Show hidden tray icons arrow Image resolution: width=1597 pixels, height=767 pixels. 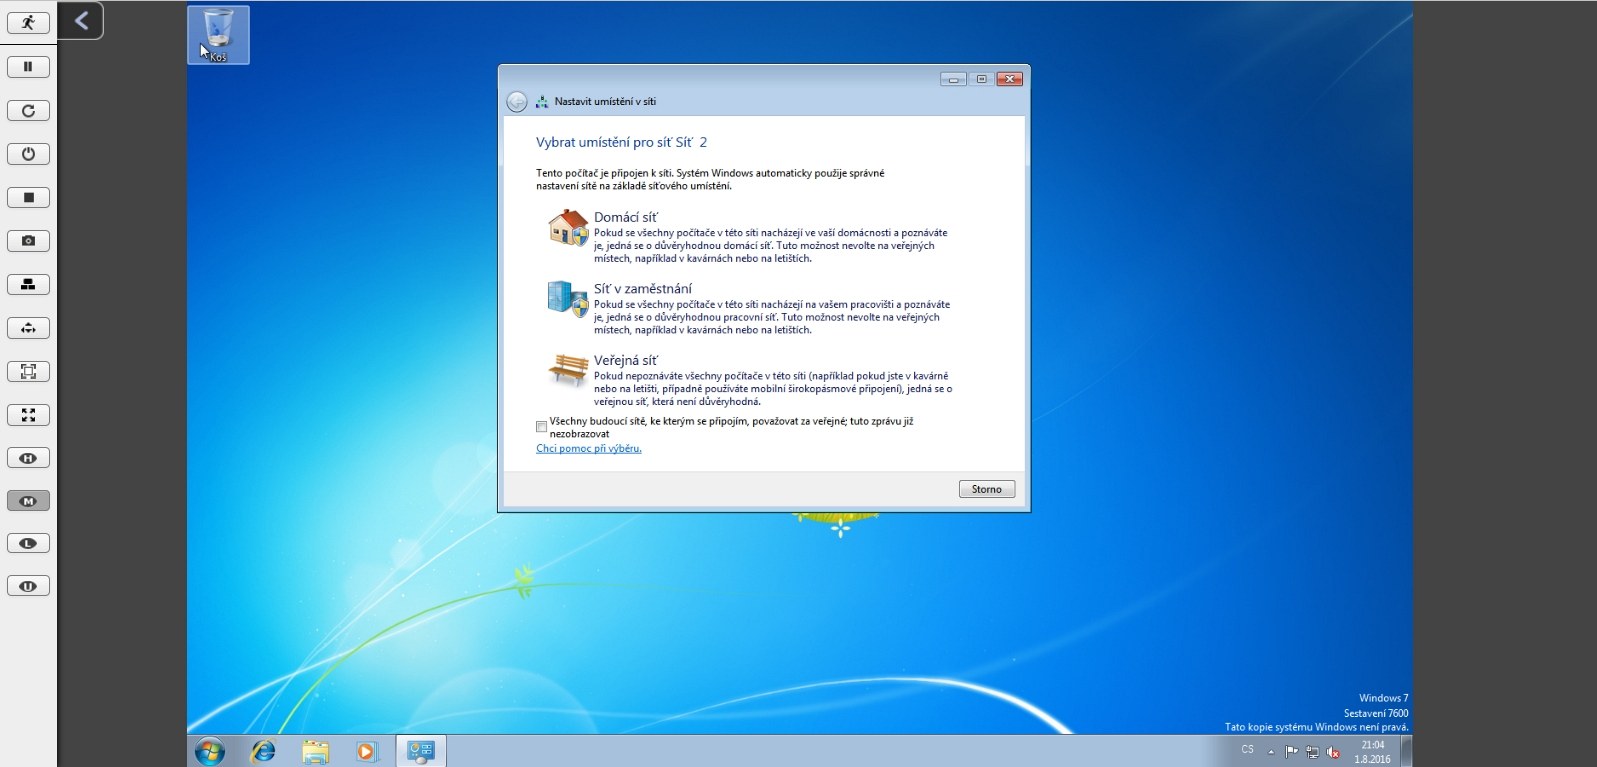coord(1271,752)
